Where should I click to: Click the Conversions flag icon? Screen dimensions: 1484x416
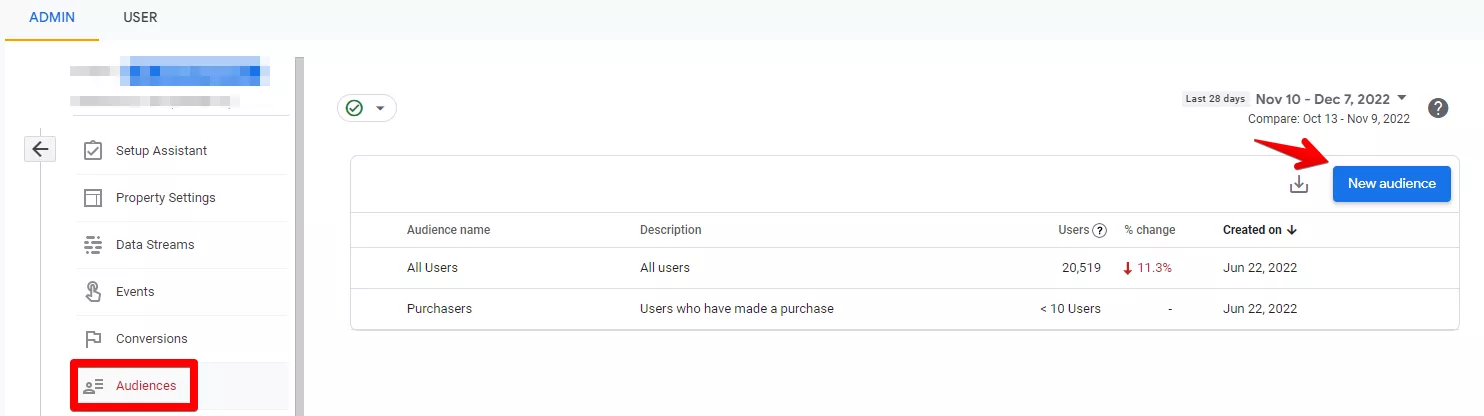coord(93,339)
